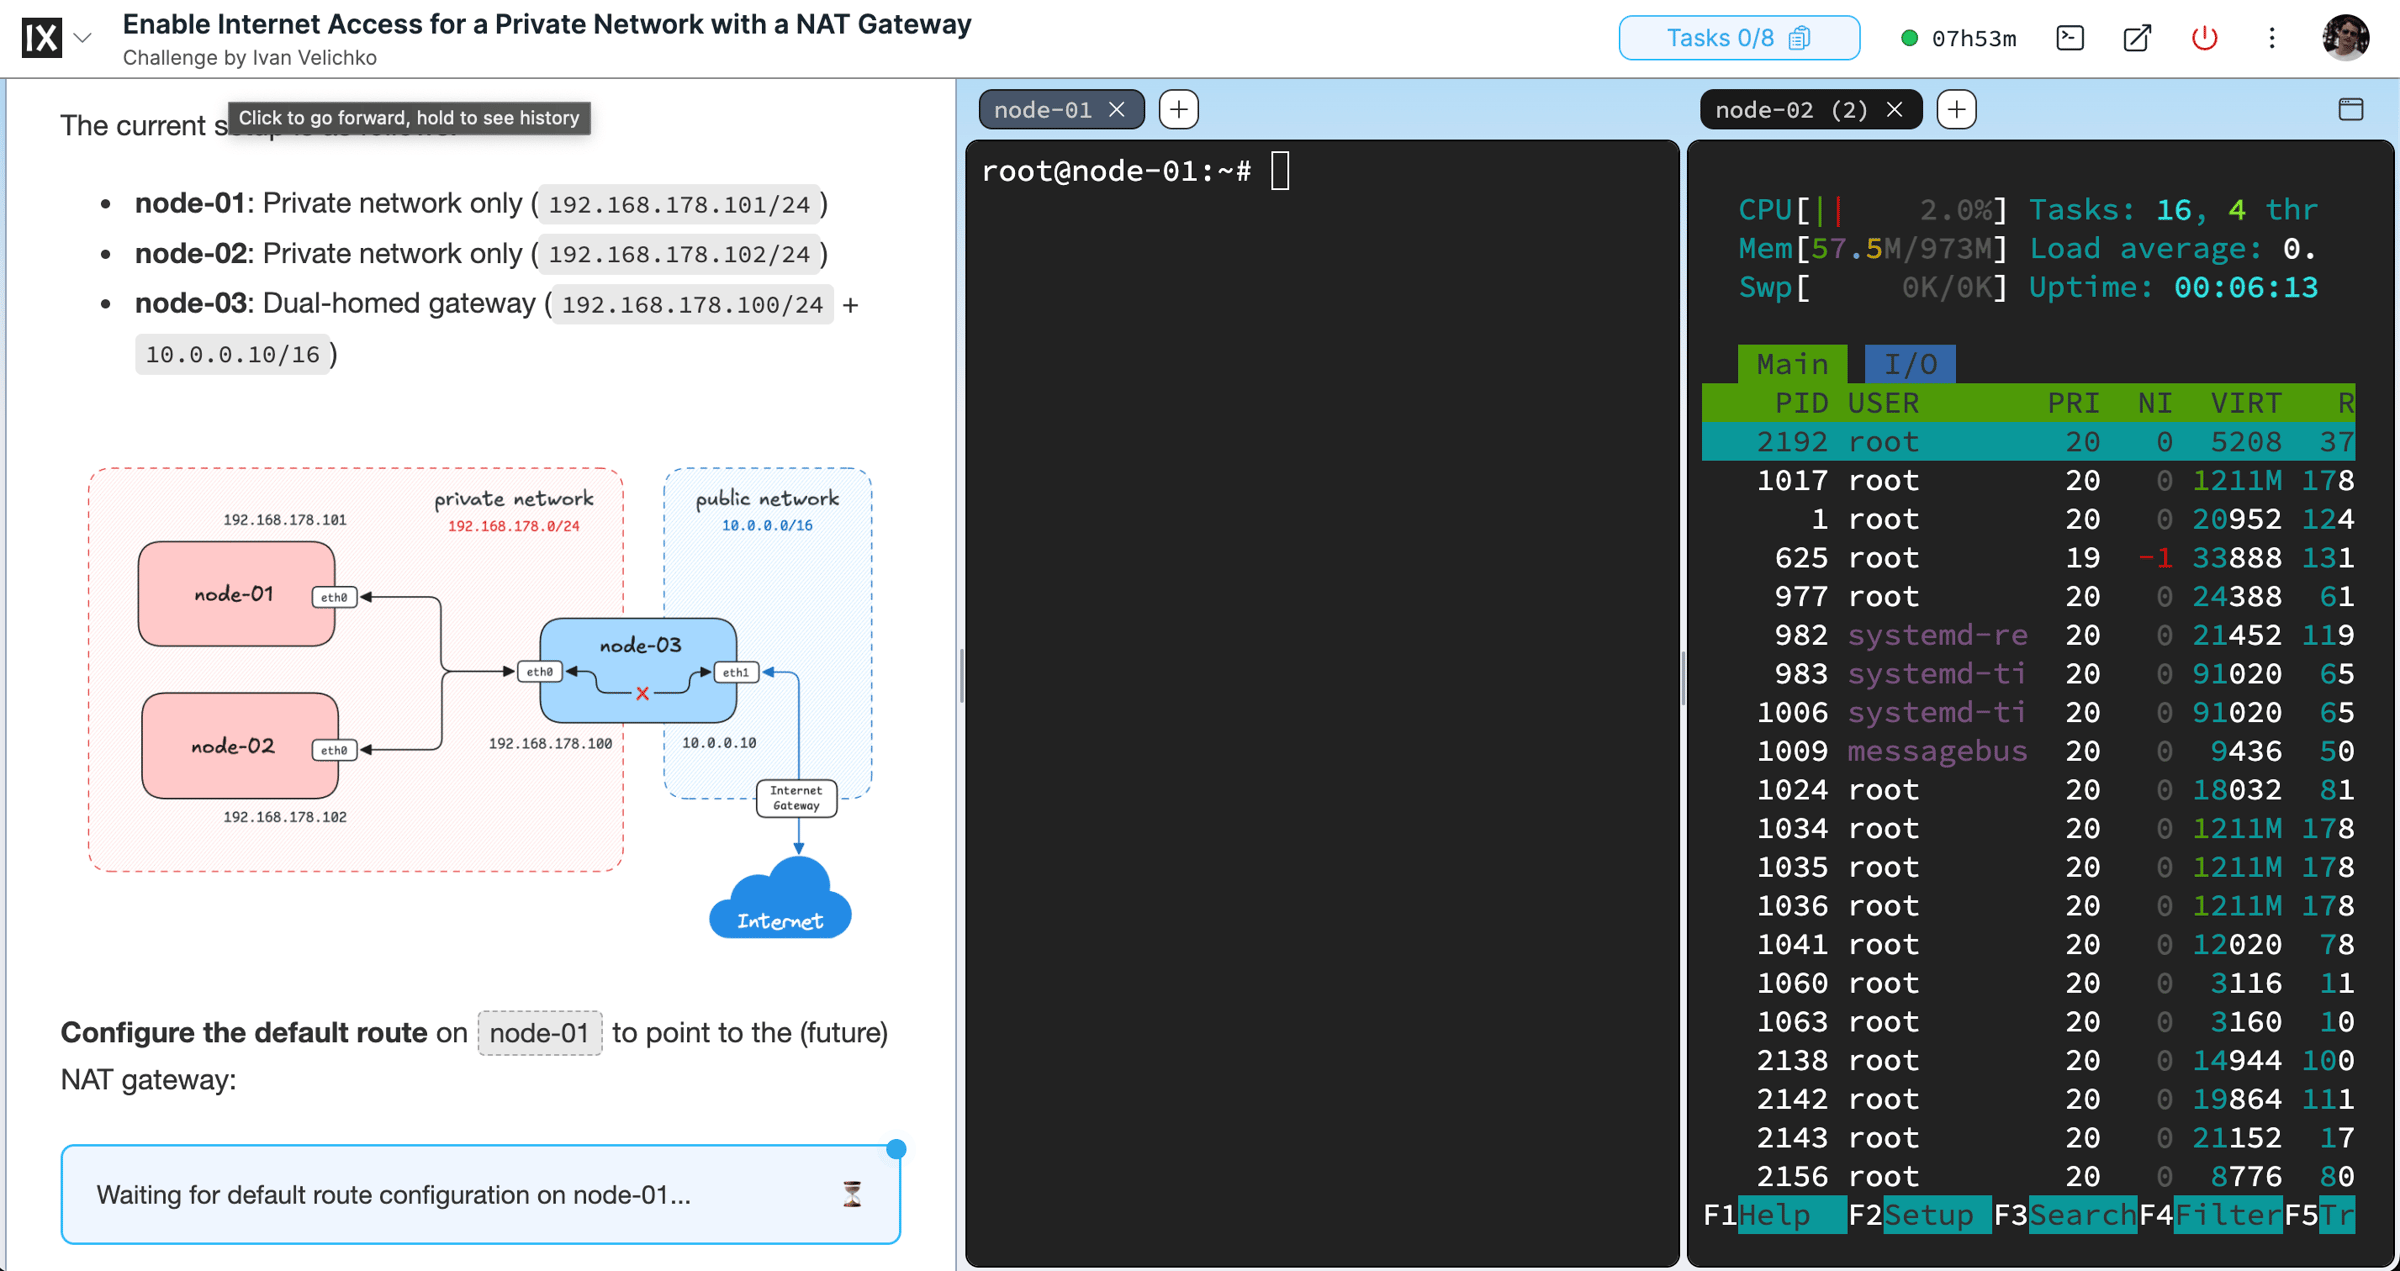The image size is (2400, 1271).
Task: Open the network topology diagram image
Action: (480, 703)
